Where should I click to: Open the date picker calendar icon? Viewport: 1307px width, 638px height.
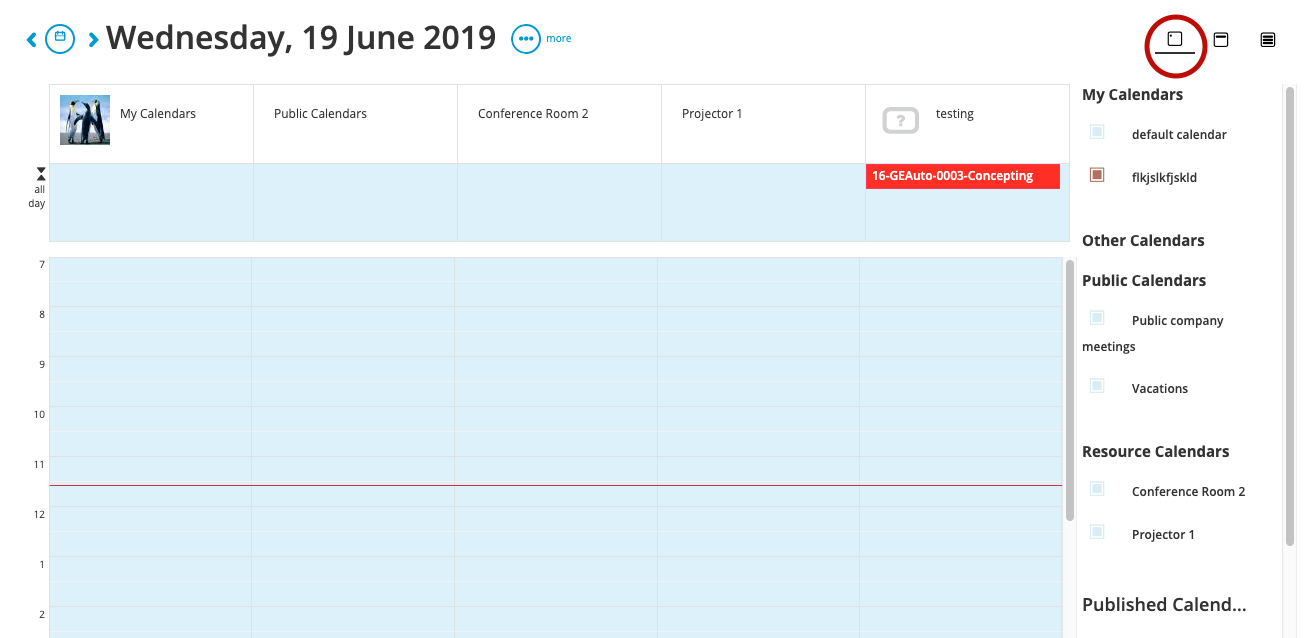click(61, 38)
